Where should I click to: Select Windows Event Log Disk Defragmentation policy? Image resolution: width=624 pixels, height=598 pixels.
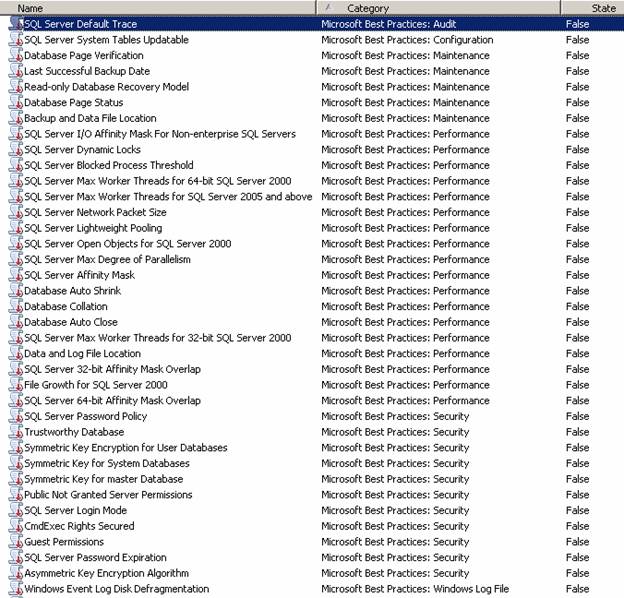[117, 589]
